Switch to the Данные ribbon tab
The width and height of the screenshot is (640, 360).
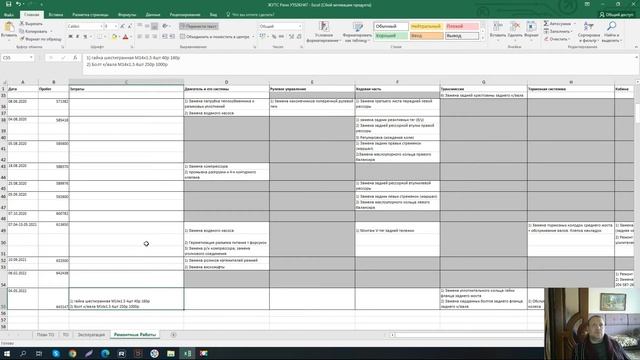[153, 15]
